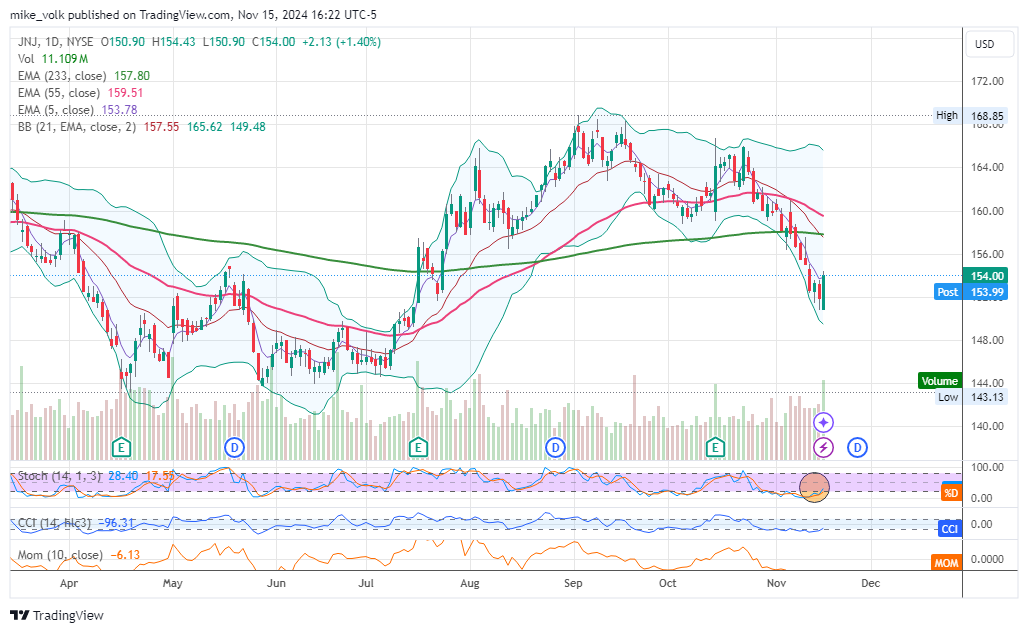1028x633 pixels.
Task: Click the purple star event icon
Action: point(823,423)
